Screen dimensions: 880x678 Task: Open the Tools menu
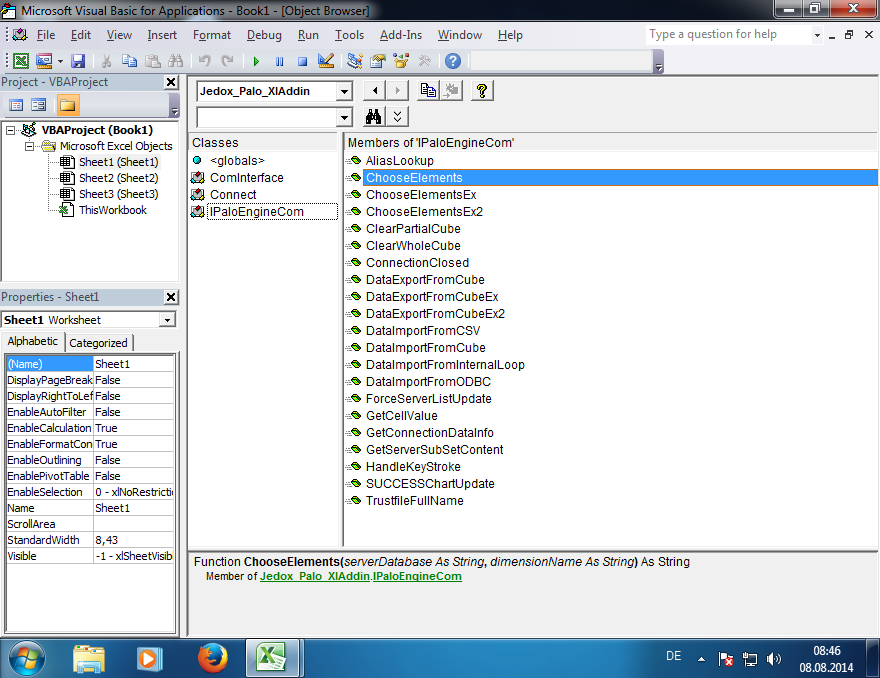click(x=350, y=35)
